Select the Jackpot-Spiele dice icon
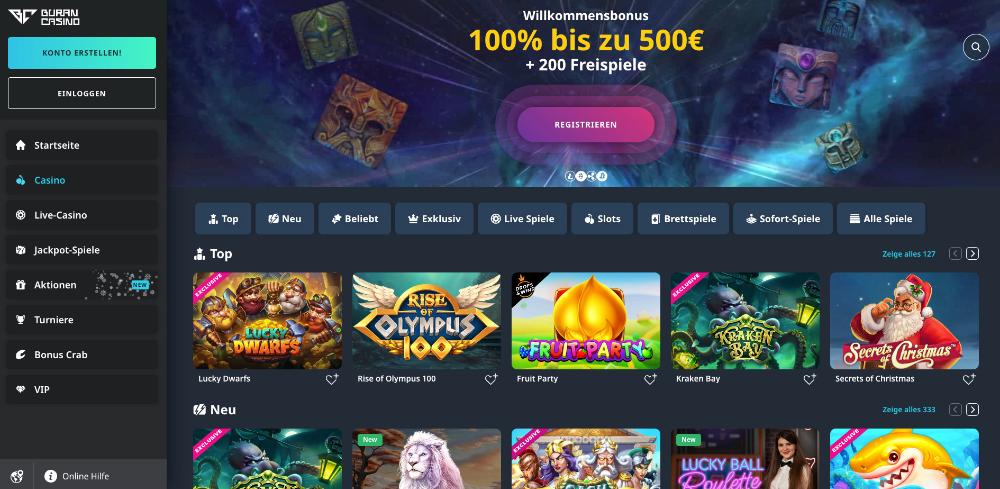 click(20, 250)
